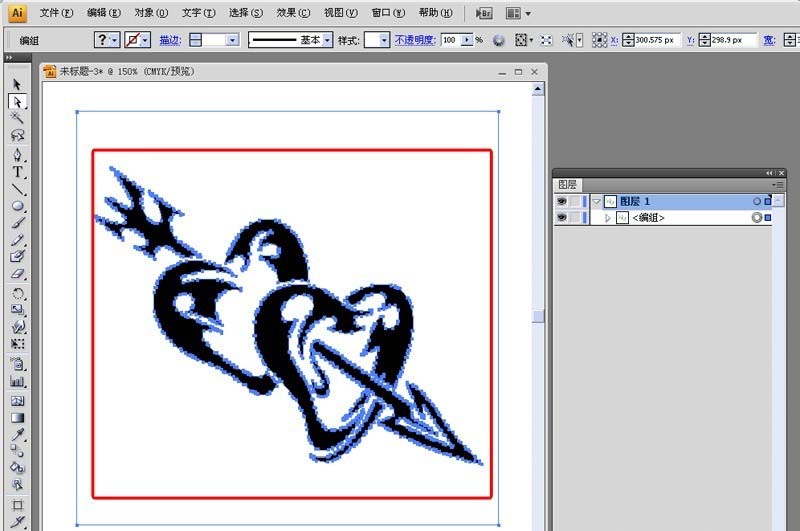Viewport: 800px width, 531px height.
Task: Open the stroke weight dropdown
Action: [x=232, y=40]
